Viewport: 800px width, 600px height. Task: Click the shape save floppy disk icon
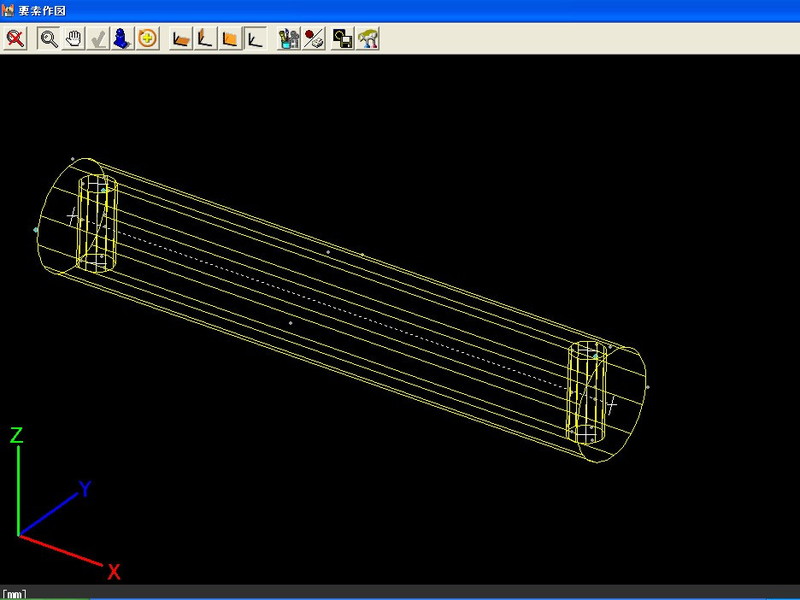point(343,39)
